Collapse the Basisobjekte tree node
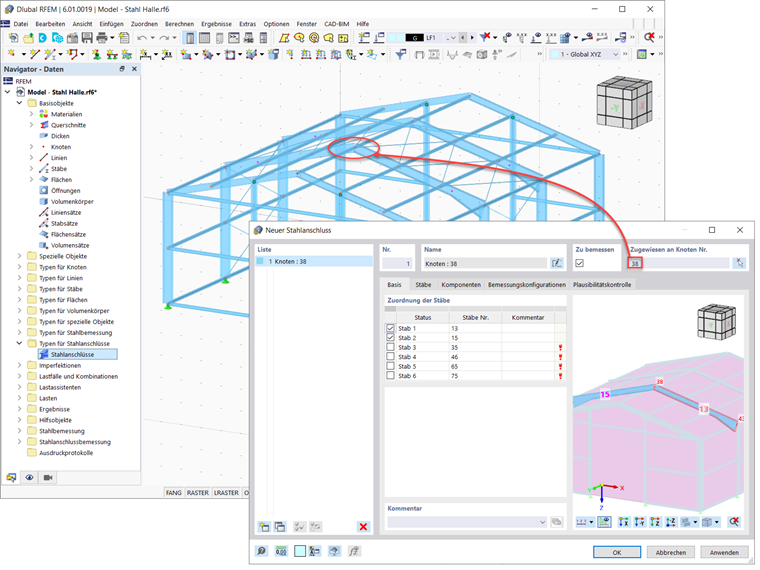The height and width of the screenshot is (570, 760). point(19,103)
